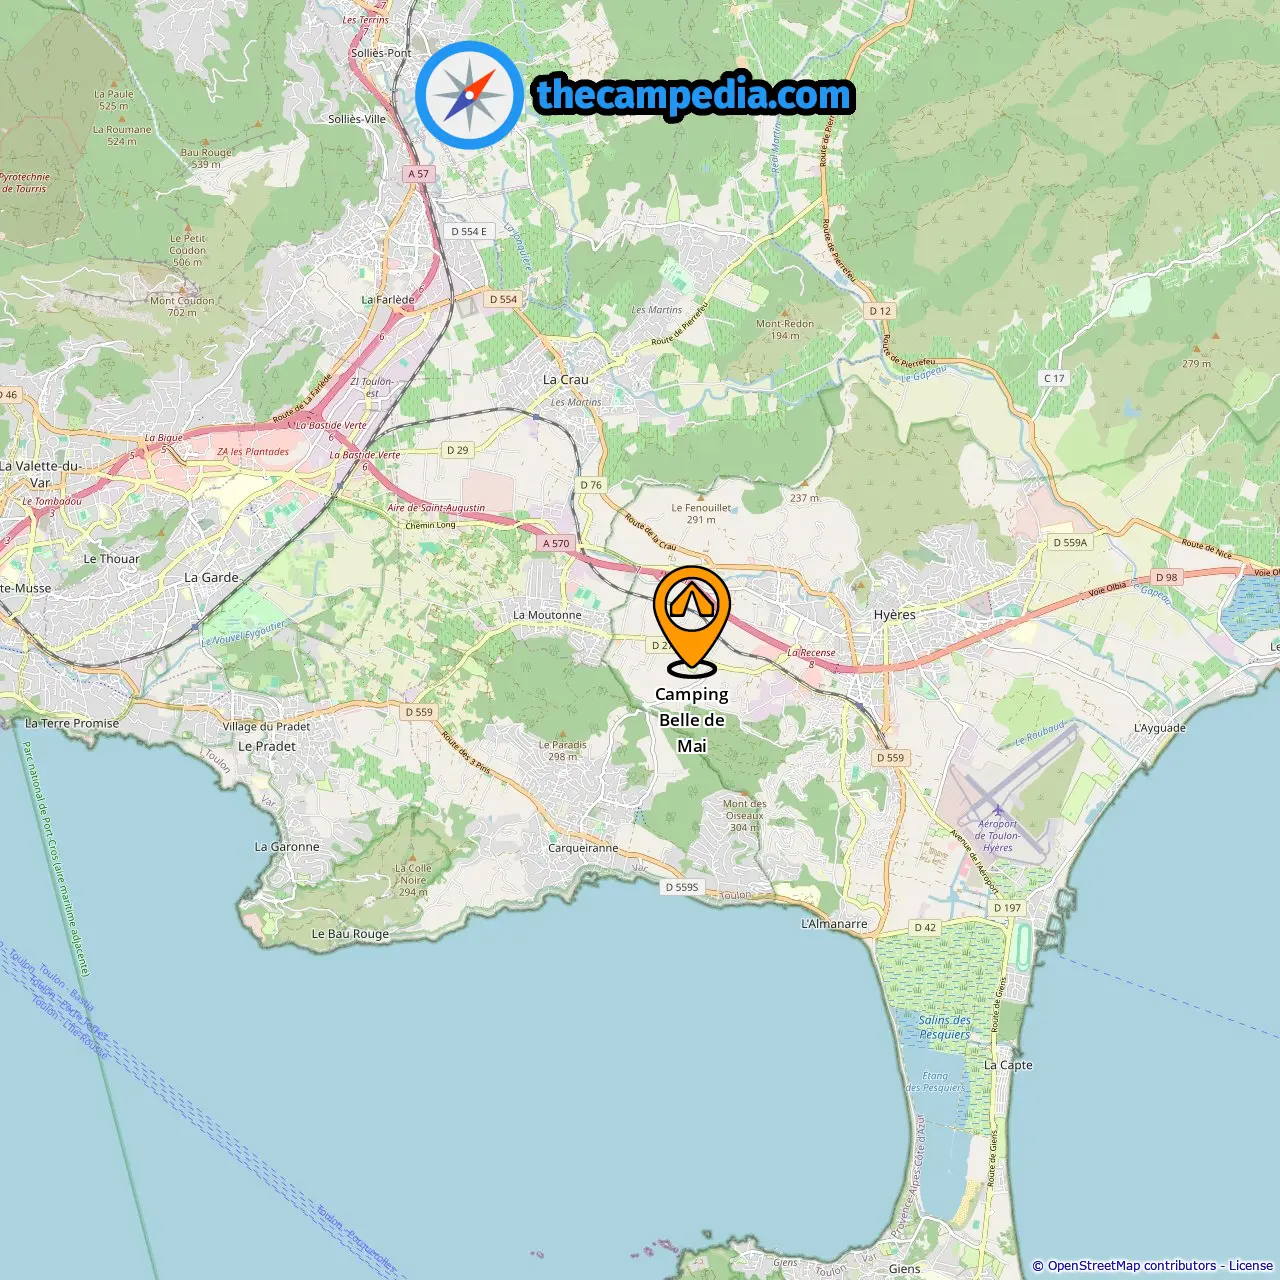Click the Aéroport de Toulon-Hyères airplane icon
1280x1280 pixels.
pos(997,809)
